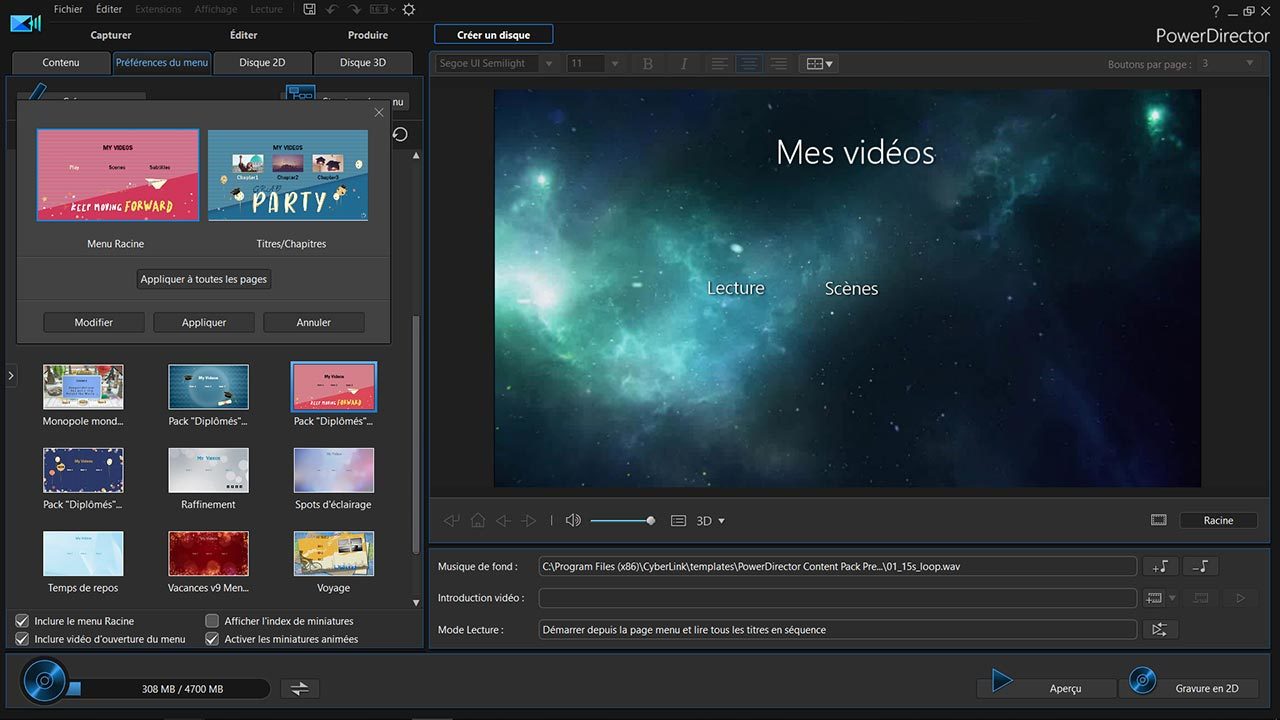Click the Appliquer button

204,322
